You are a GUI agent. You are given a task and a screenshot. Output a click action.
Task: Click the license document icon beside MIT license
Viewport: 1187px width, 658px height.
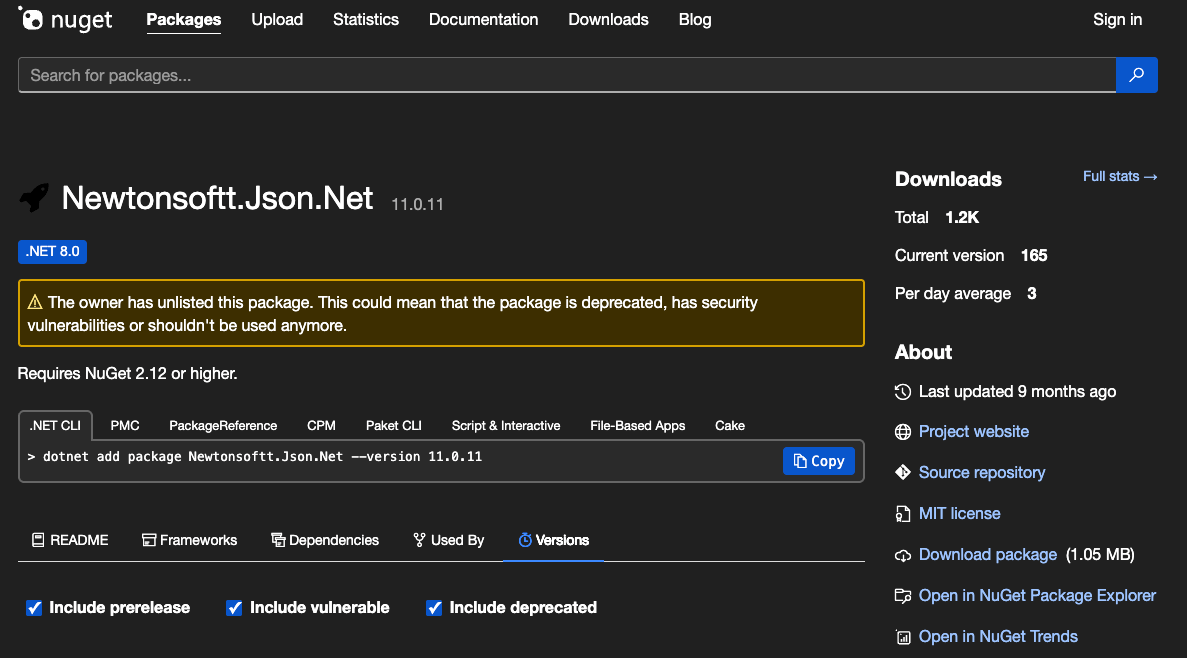(x=902, y=513)
